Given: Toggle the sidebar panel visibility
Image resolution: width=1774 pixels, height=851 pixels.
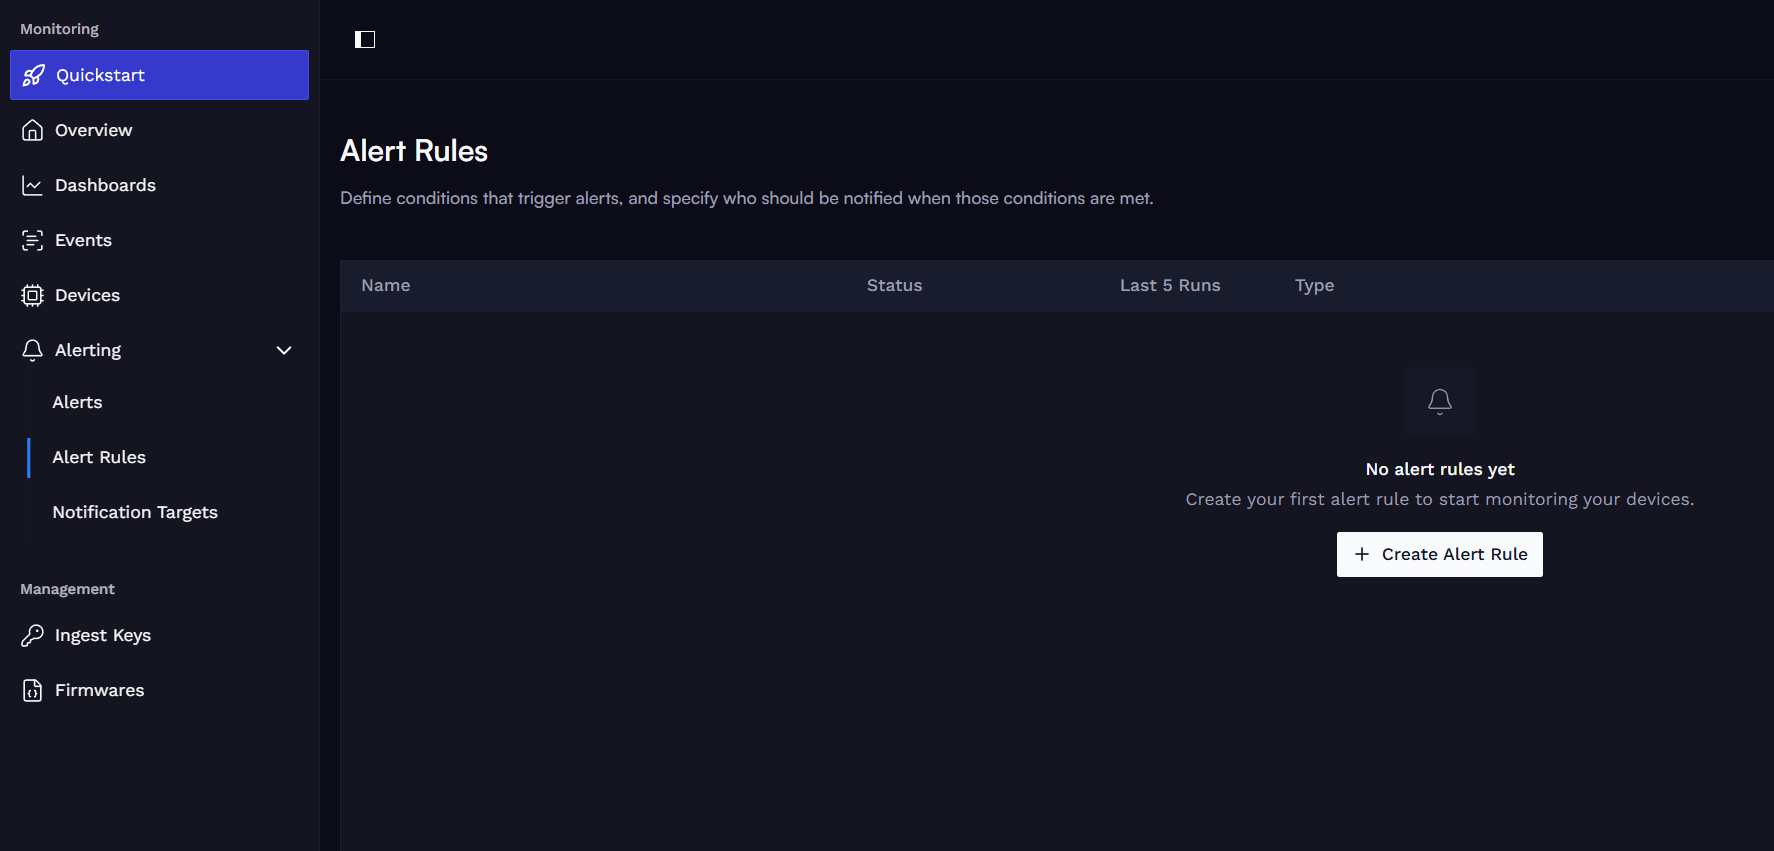Looking at the screenshot, I should (365, 40).
